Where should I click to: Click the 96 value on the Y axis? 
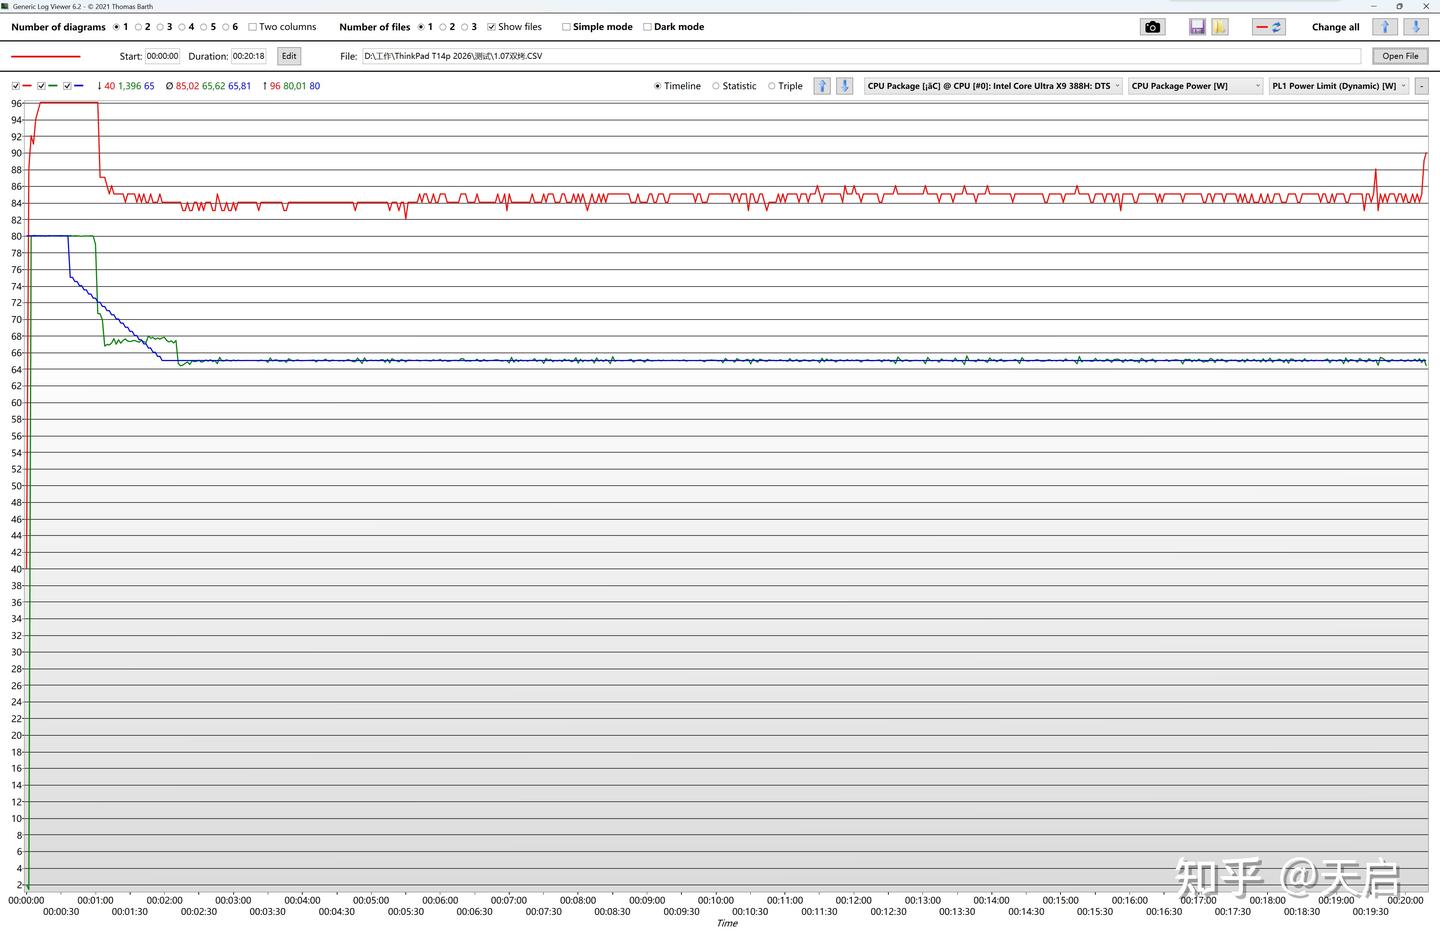16,103
